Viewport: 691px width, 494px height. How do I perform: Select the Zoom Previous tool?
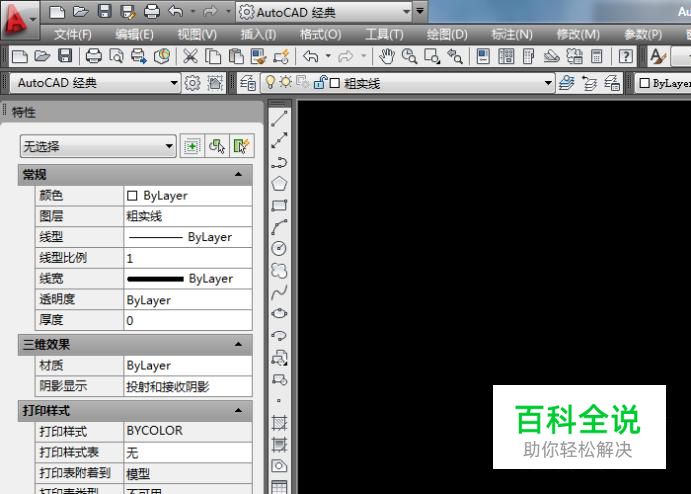(455, 56)
